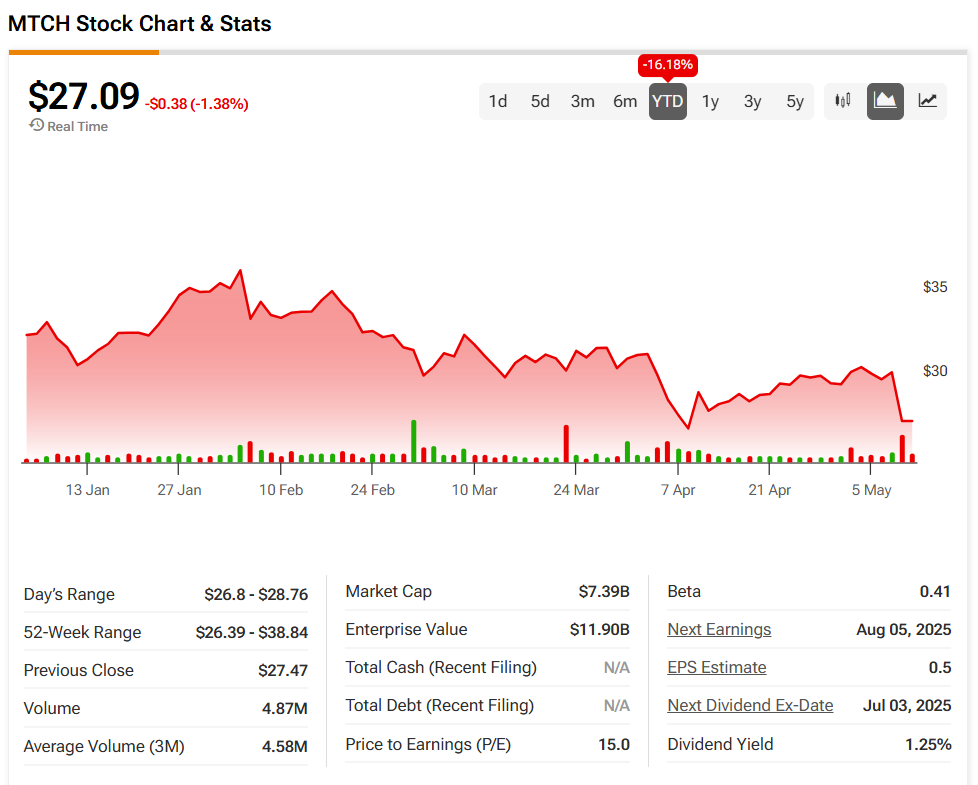This screenshot has height=785, width=978.
Task: Click the MTCH Stock Chart & Stats heading
Action: [x=140, y=24]
